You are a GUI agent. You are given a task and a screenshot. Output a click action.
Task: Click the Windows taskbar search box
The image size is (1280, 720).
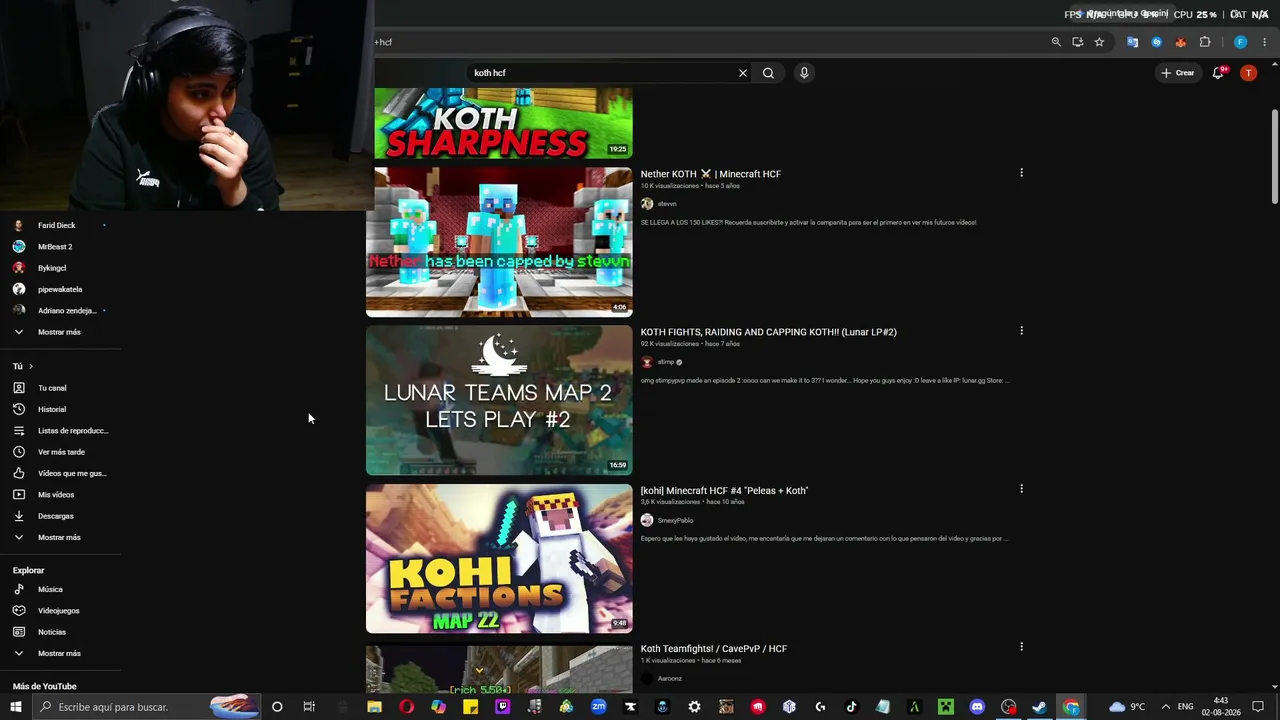[146, 707]
